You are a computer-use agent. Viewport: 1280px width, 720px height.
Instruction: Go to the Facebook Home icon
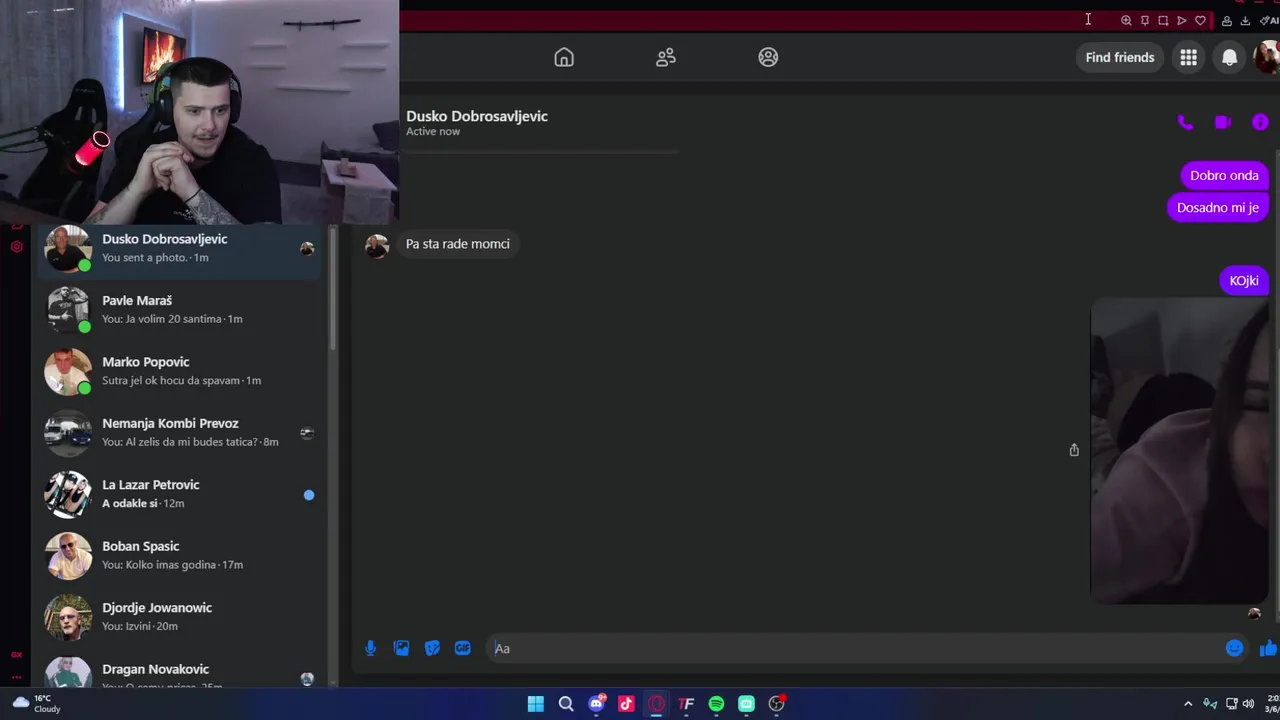coord(564,57)
